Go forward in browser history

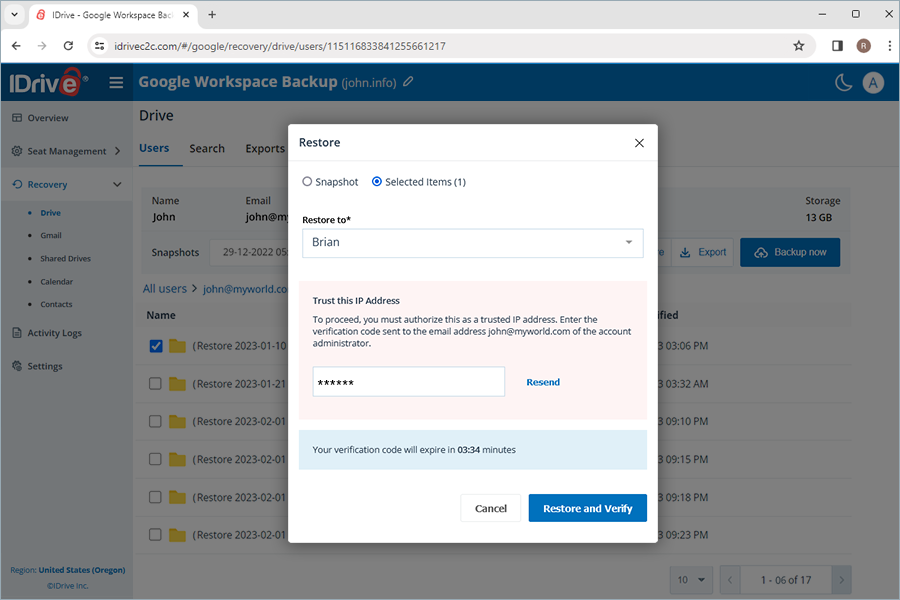42,46
